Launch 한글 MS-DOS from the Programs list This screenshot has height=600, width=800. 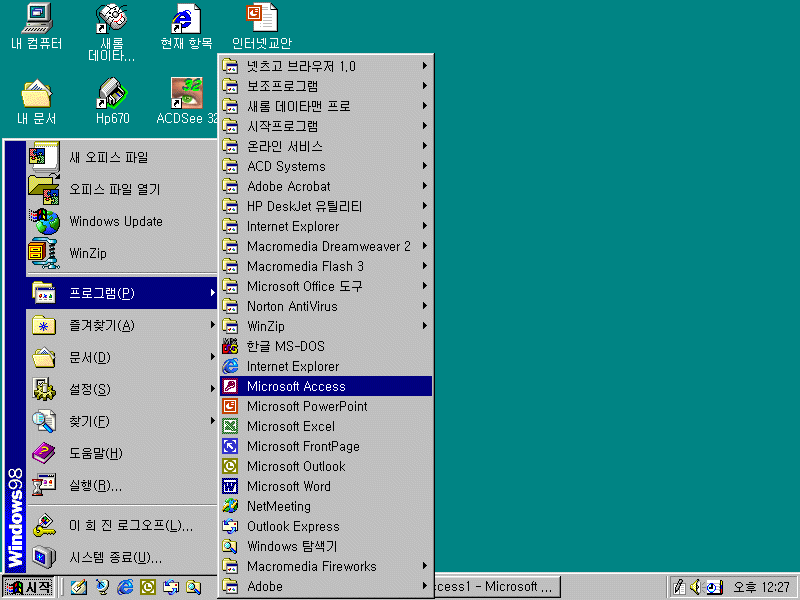(326, 346)
